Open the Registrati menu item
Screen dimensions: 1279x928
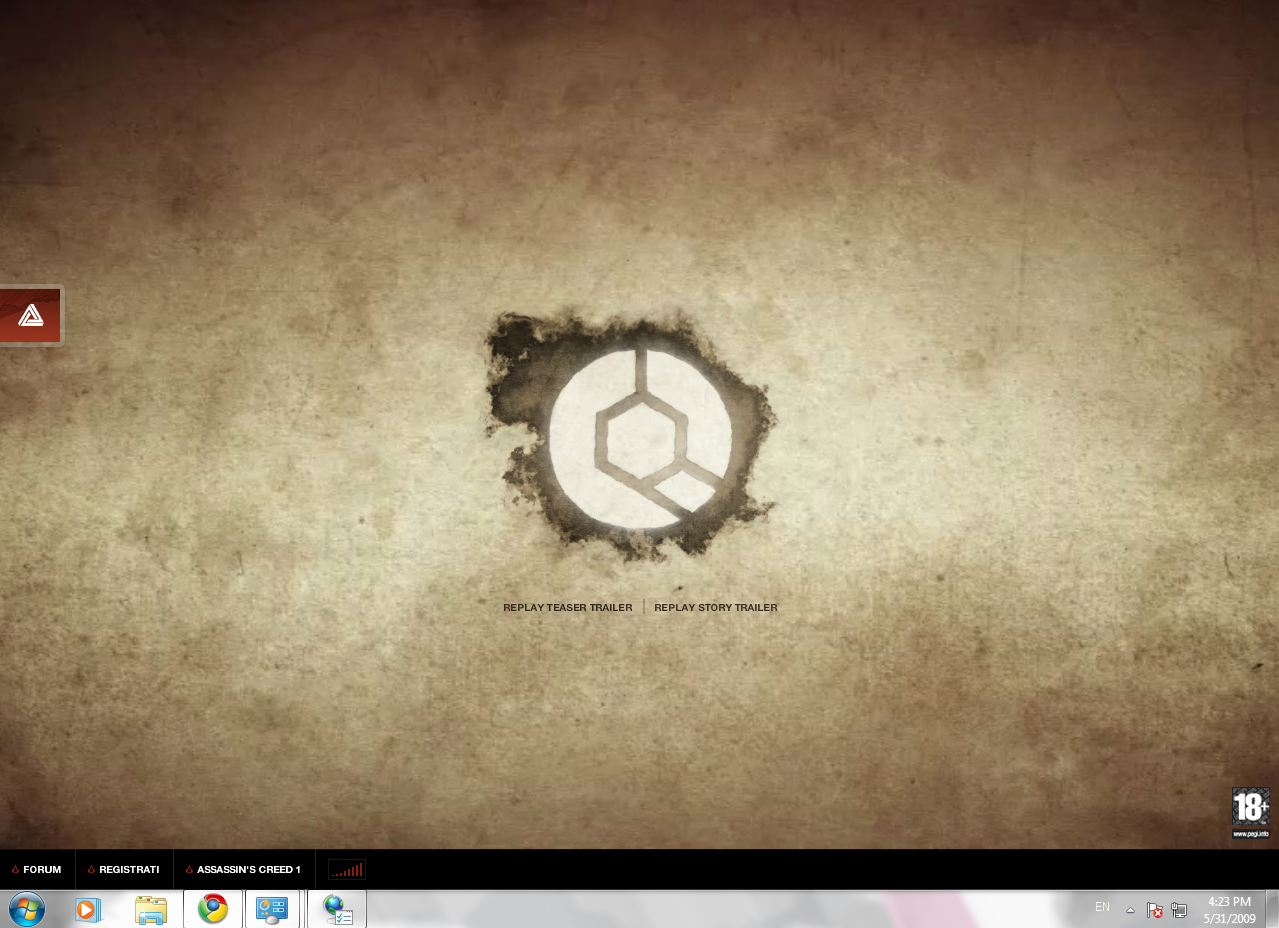(124, 869)
